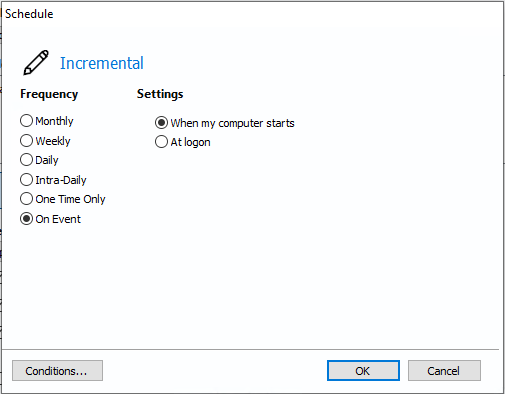Click the 'When my computer starts' label text
This screenshot has height=394, width=505.
[232, 123]
